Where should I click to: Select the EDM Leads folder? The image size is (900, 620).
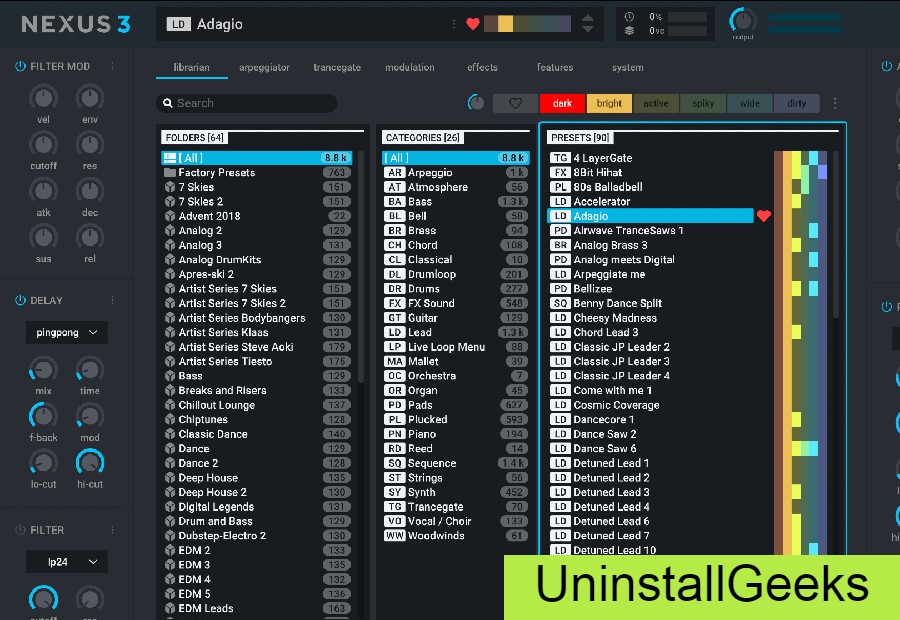[257, 609]
